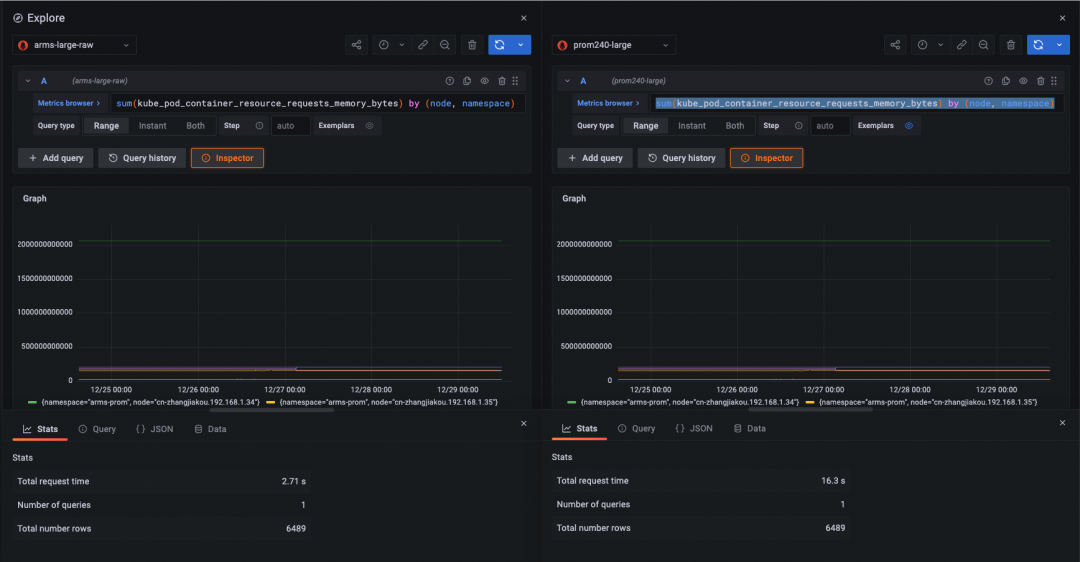Screen dimensions: 1080x562
Task: Switch to the JSON tab in the left inspector
Action: 153,428
